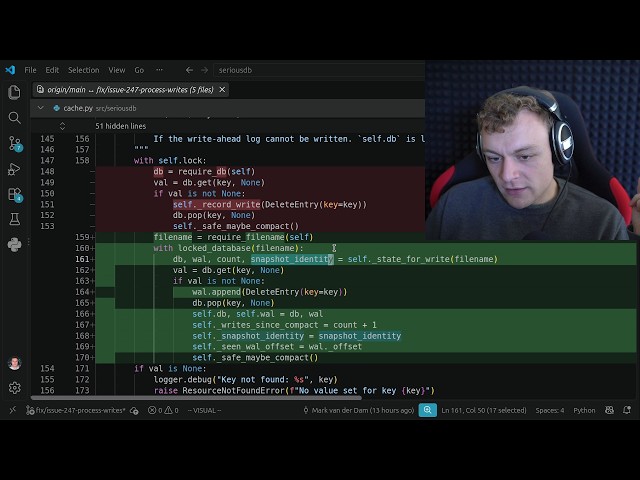Image resolution: width=640 pixels, height=480 pixels.
Task: Go back with the left arrow
Action: pos(189,70)
